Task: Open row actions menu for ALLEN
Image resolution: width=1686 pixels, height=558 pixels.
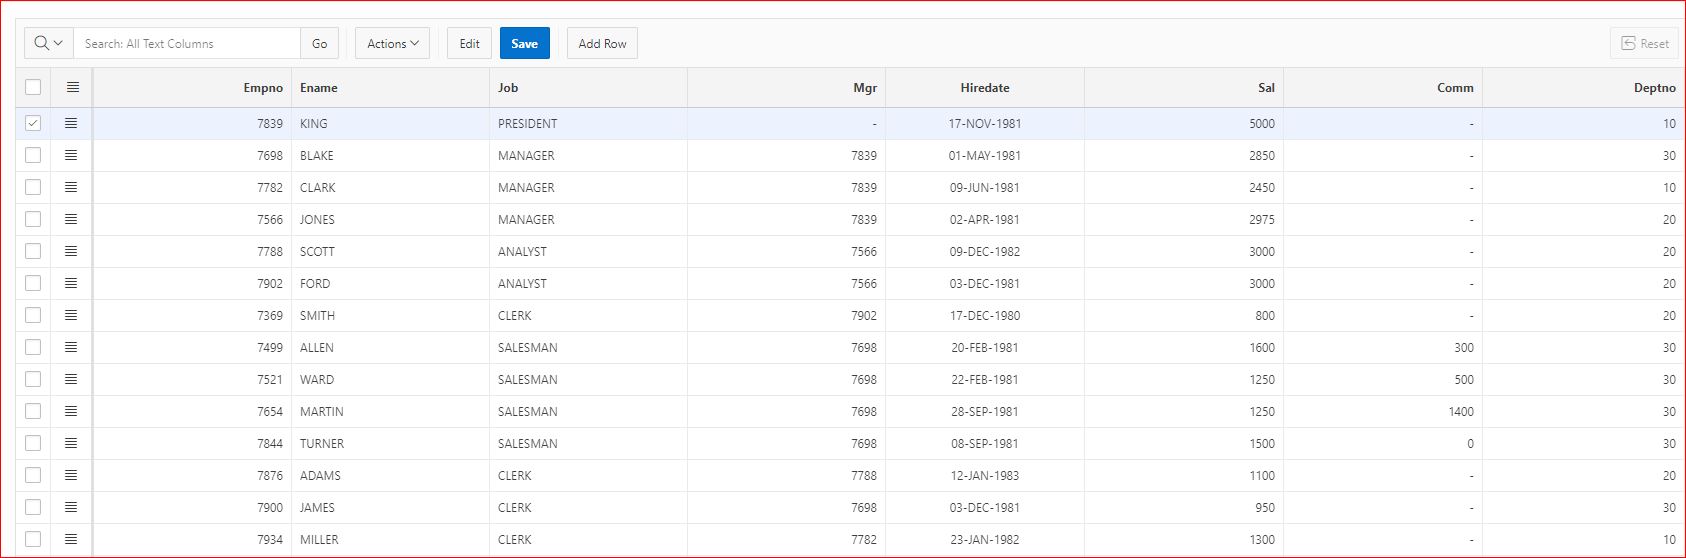Action: click(71, 347)
